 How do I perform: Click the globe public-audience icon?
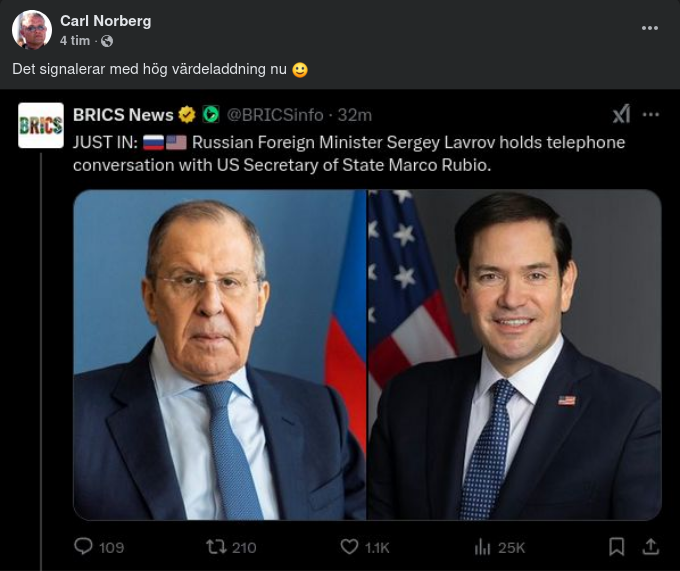click(107, 41)
